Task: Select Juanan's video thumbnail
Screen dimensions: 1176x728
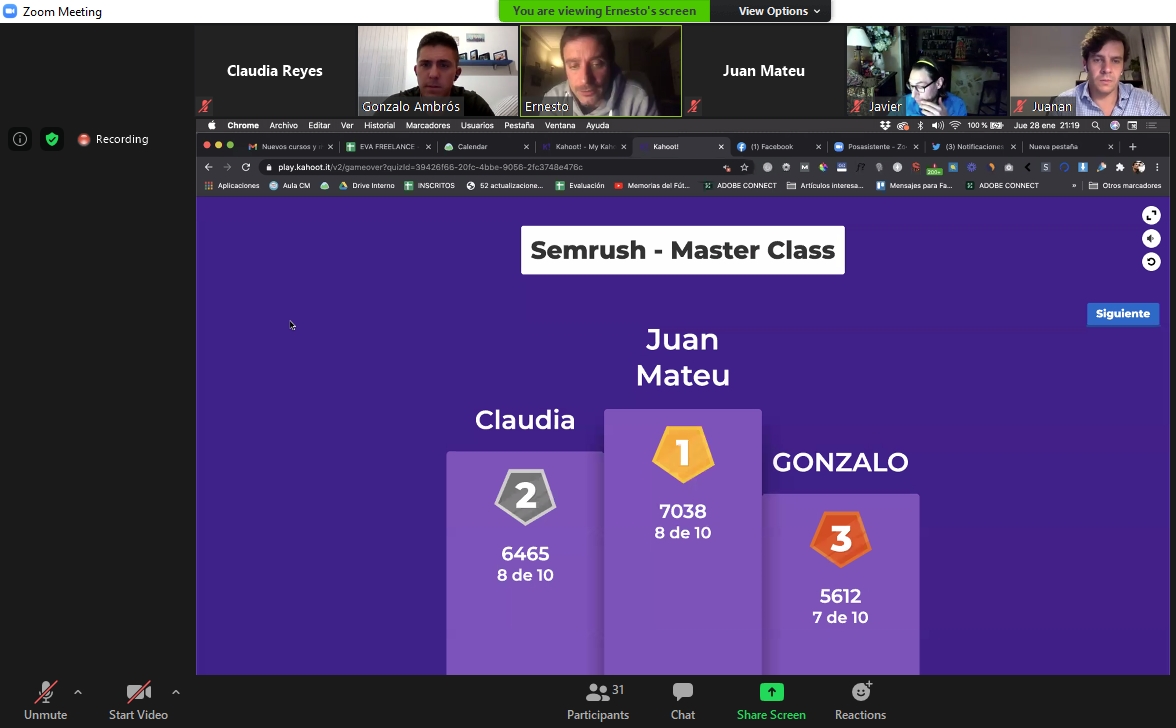Action: [x=1090, y=70]
